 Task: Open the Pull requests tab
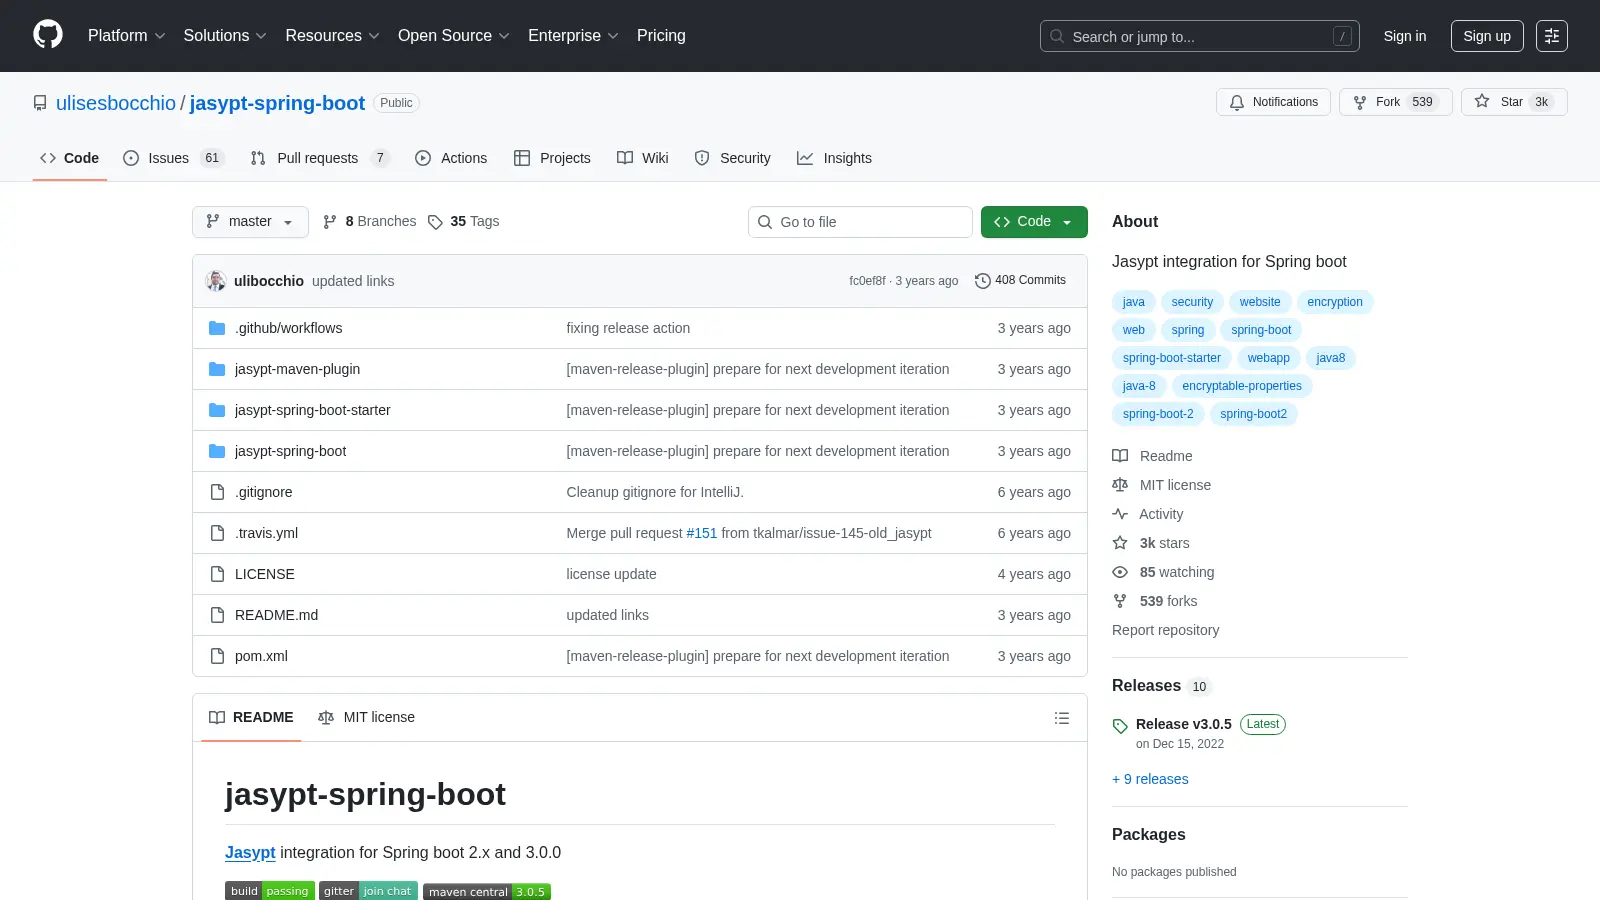coord(318,158)
